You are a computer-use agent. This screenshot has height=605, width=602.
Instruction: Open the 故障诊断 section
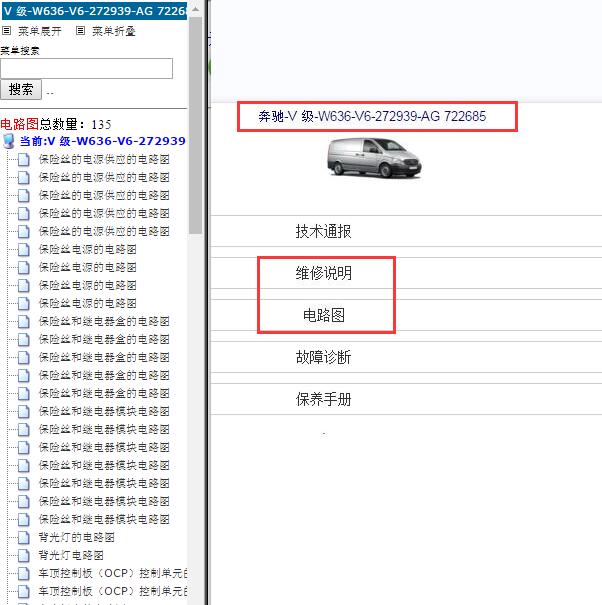point(323,357)
